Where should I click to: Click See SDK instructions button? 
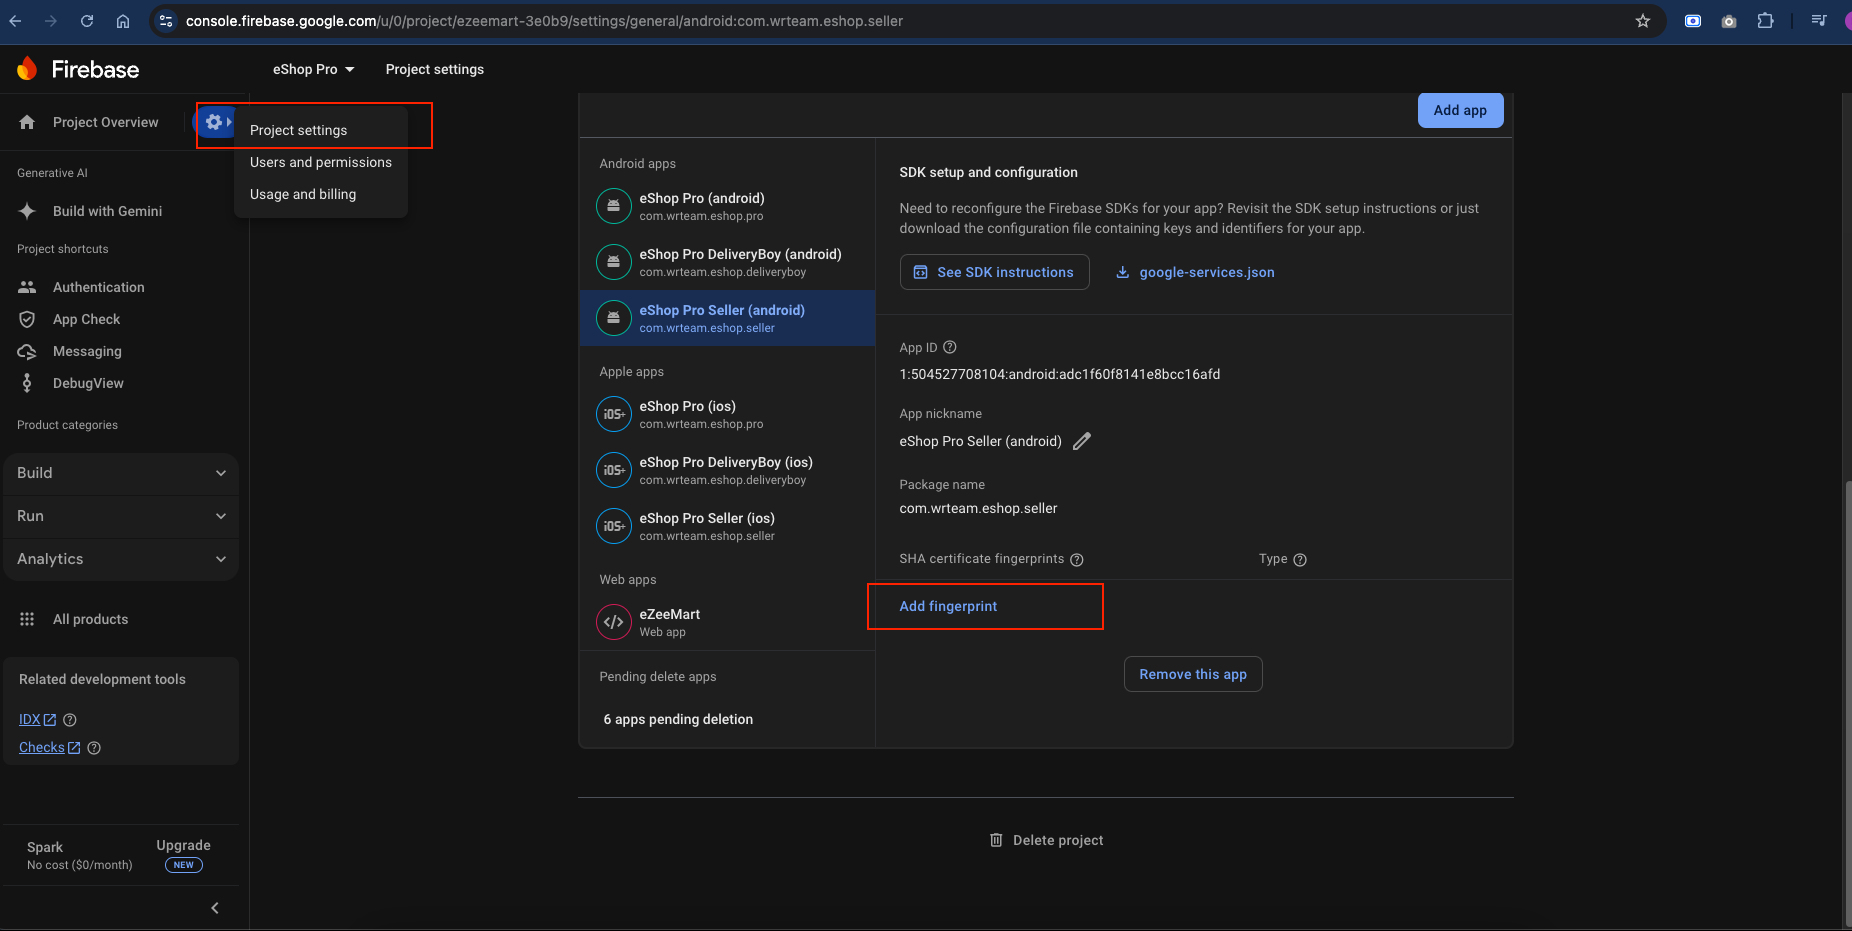pos(994,272)
